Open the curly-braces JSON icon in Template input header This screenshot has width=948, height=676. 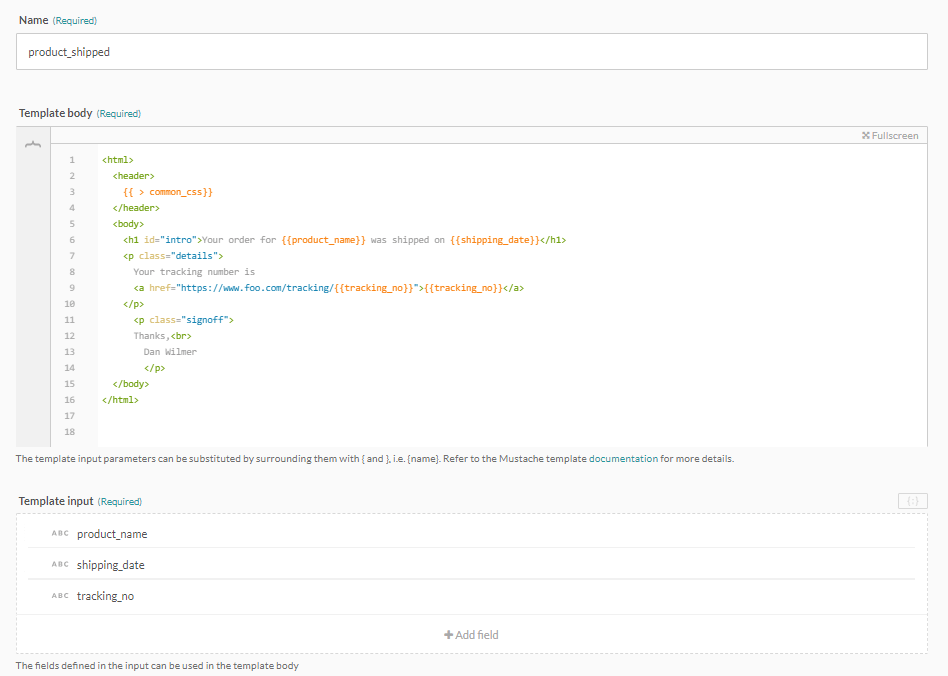(912, 501)
